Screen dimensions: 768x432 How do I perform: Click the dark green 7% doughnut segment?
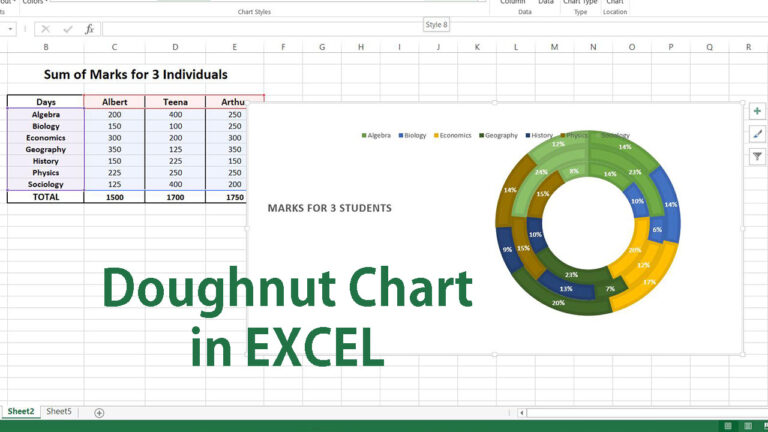point(610,288)
